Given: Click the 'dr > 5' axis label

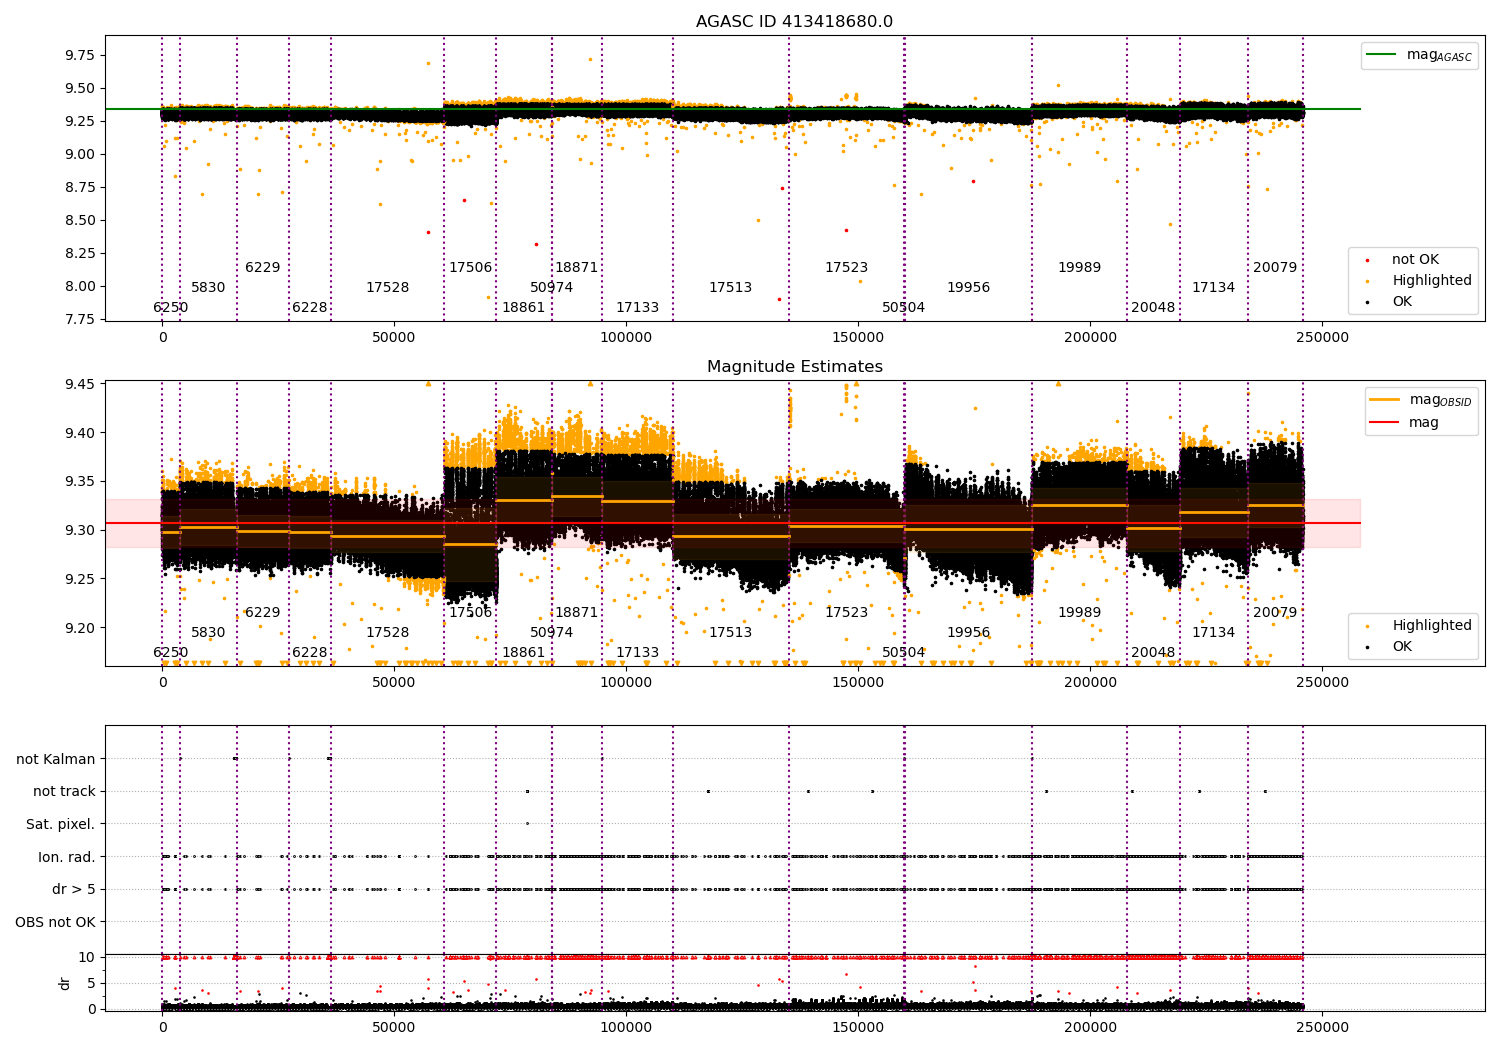Looking at the screenshot, I should pyautogui.click(x=74, y=889).
